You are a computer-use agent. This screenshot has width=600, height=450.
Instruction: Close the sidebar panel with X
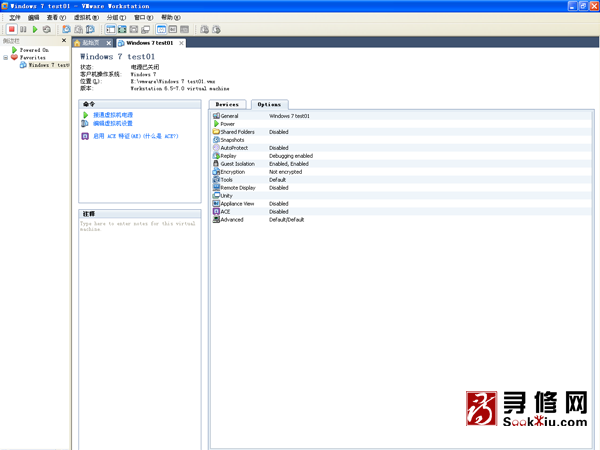click(x=64, y=40)
